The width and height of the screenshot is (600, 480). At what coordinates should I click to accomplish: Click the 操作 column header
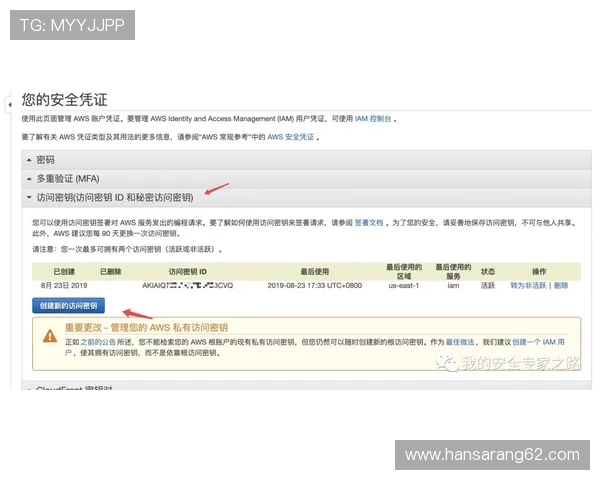click(539, 271)
